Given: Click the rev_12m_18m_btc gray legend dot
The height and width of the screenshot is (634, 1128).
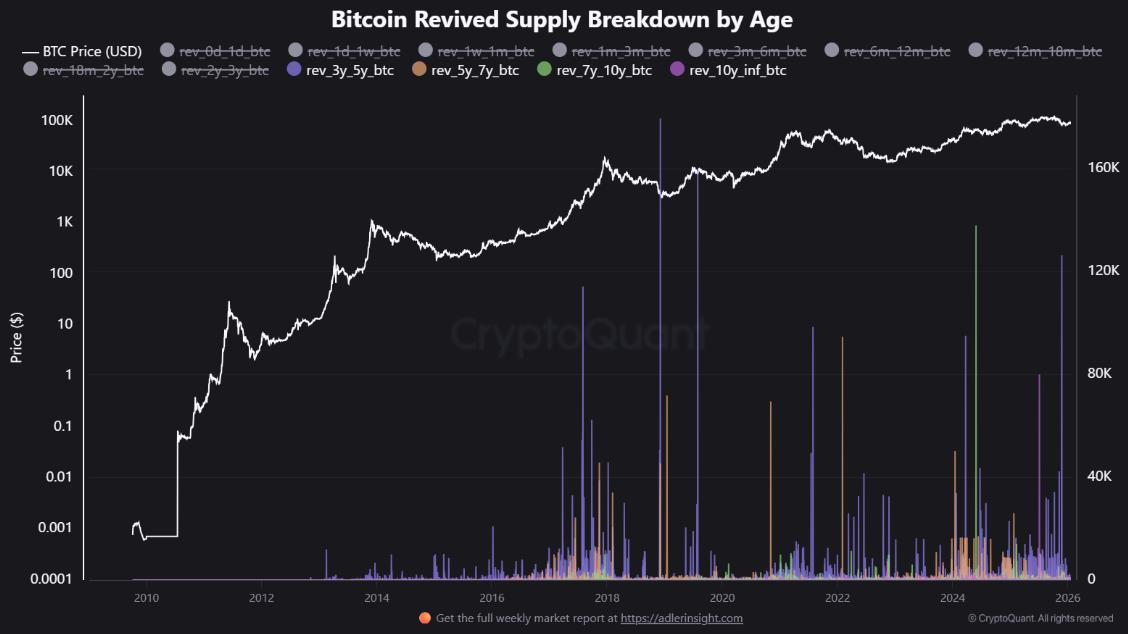Looking at the screenshot, I should (977, 50).
